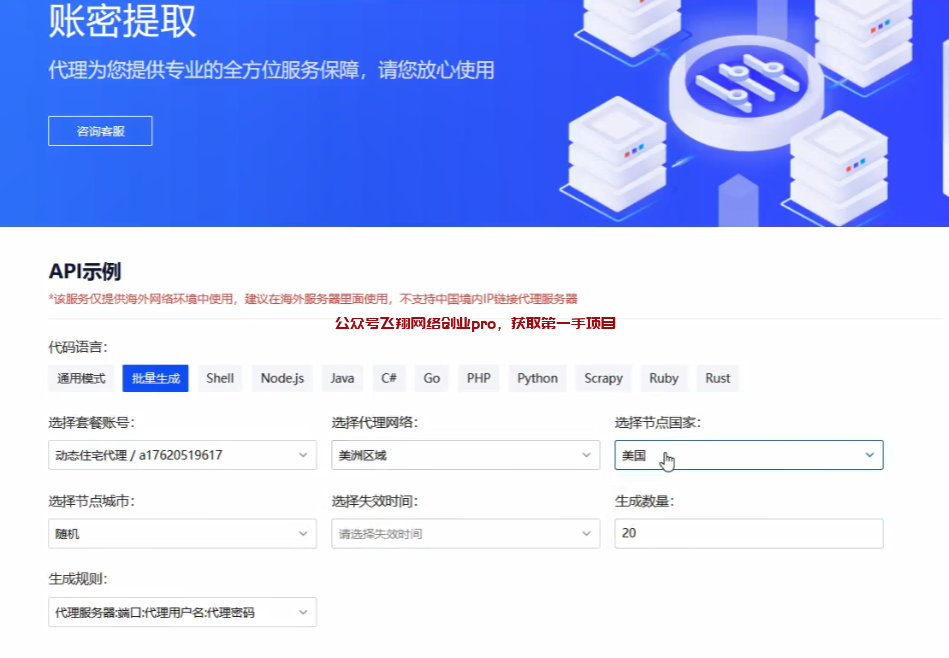
Task: Click the 生成数量 input field
Action: tap(748, 534)
